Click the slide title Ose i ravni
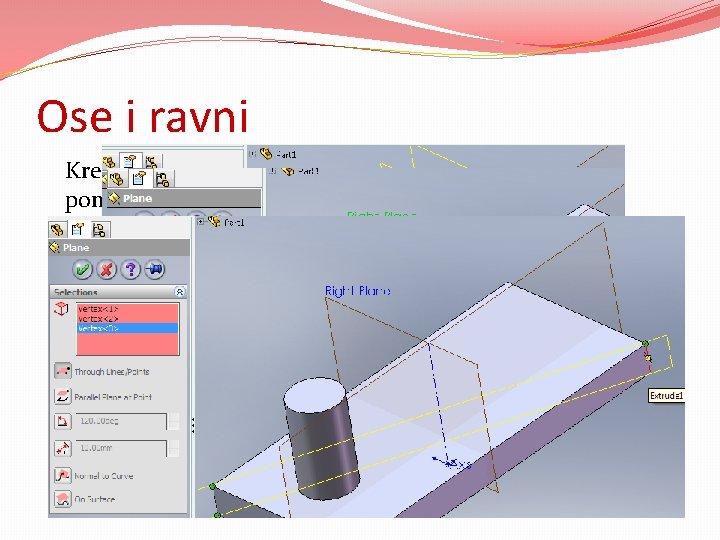 [x=143, y=117]
